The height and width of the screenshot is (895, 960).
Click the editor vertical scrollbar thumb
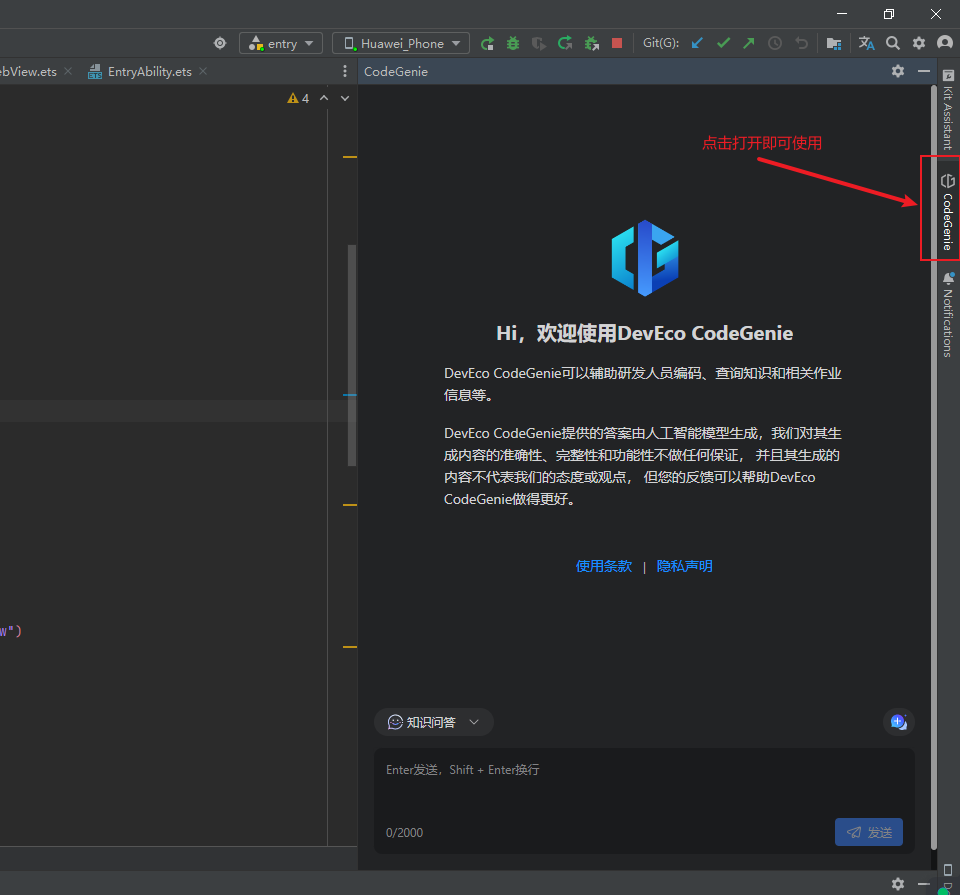(351, 355)
